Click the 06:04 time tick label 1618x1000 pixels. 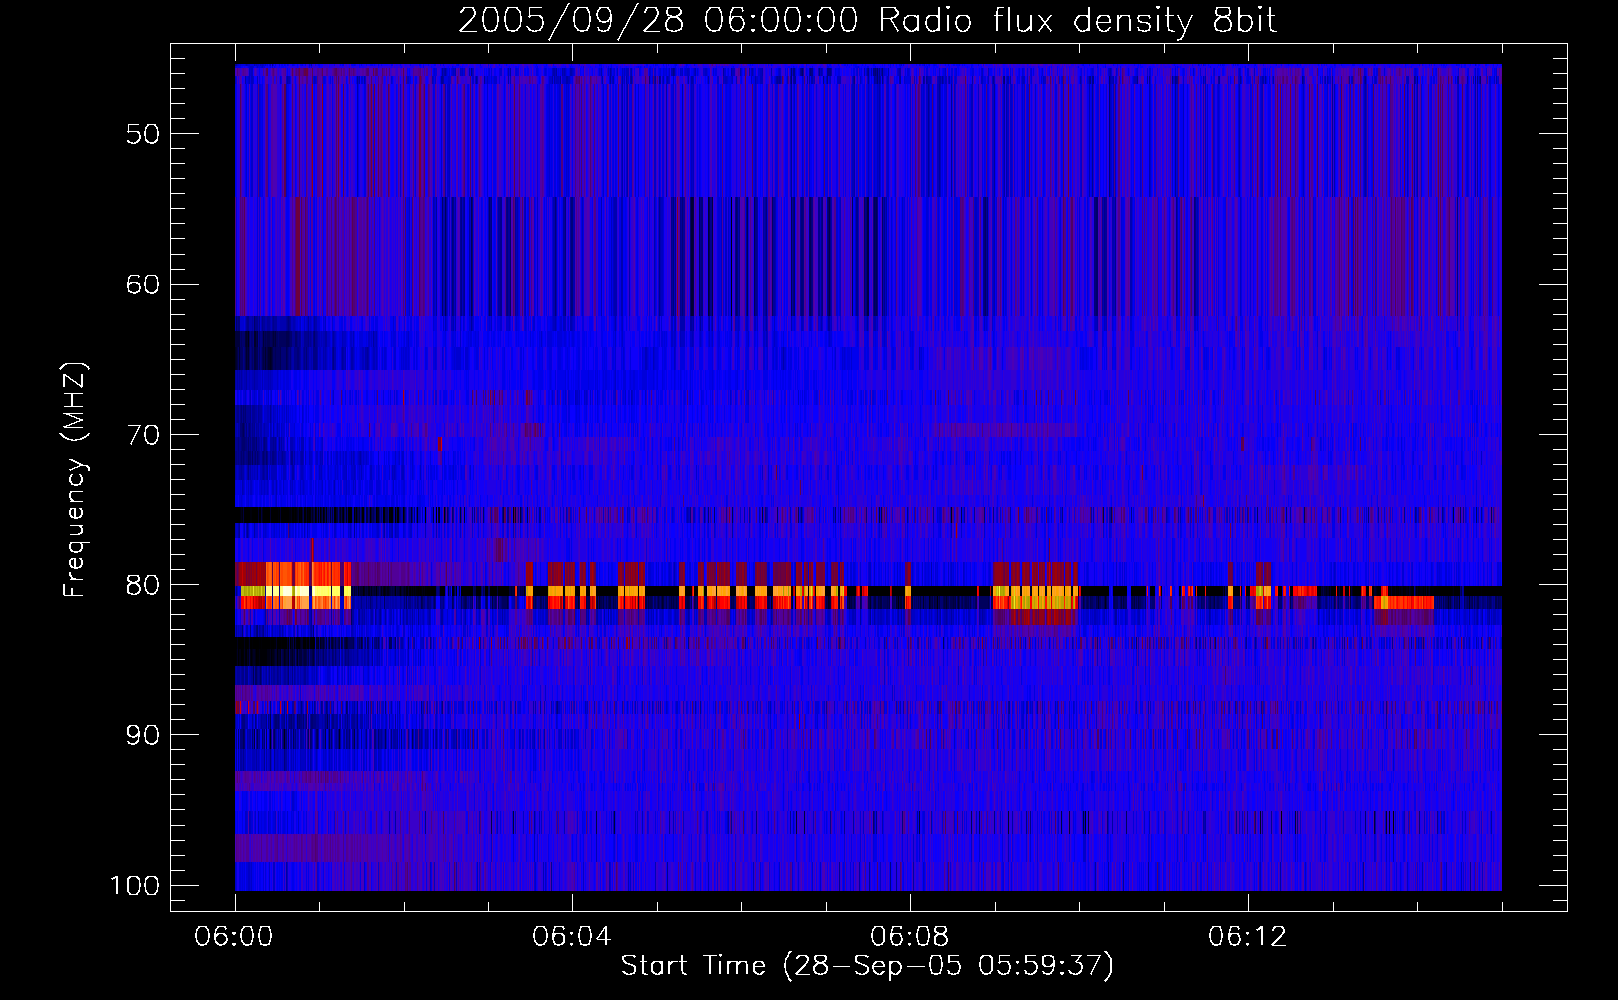click(x=572, y=937)
